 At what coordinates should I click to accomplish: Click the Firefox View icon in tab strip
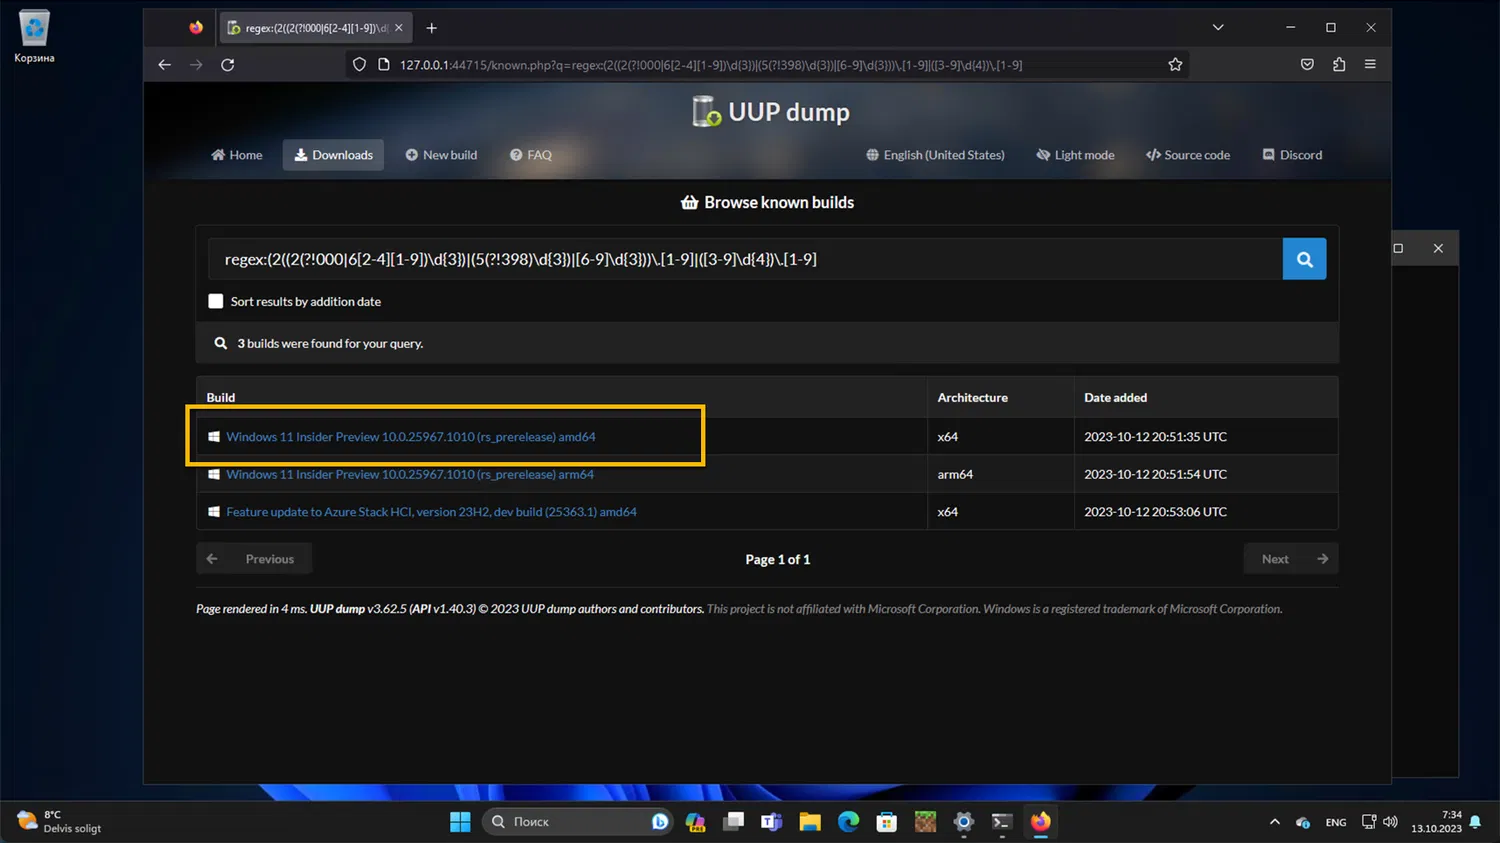196,28
